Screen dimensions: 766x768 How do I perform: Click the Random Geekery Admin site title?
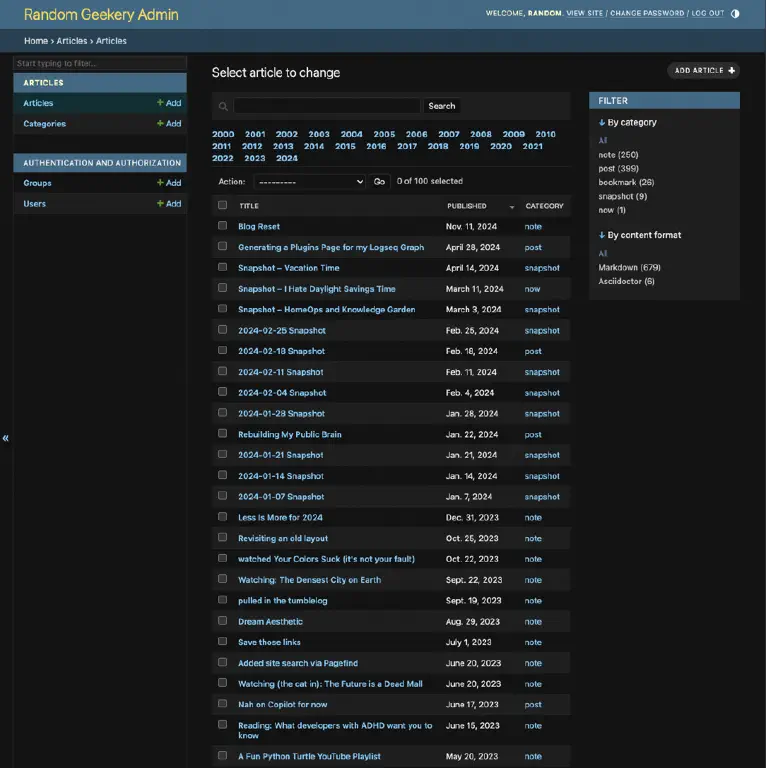click(101, 14)
